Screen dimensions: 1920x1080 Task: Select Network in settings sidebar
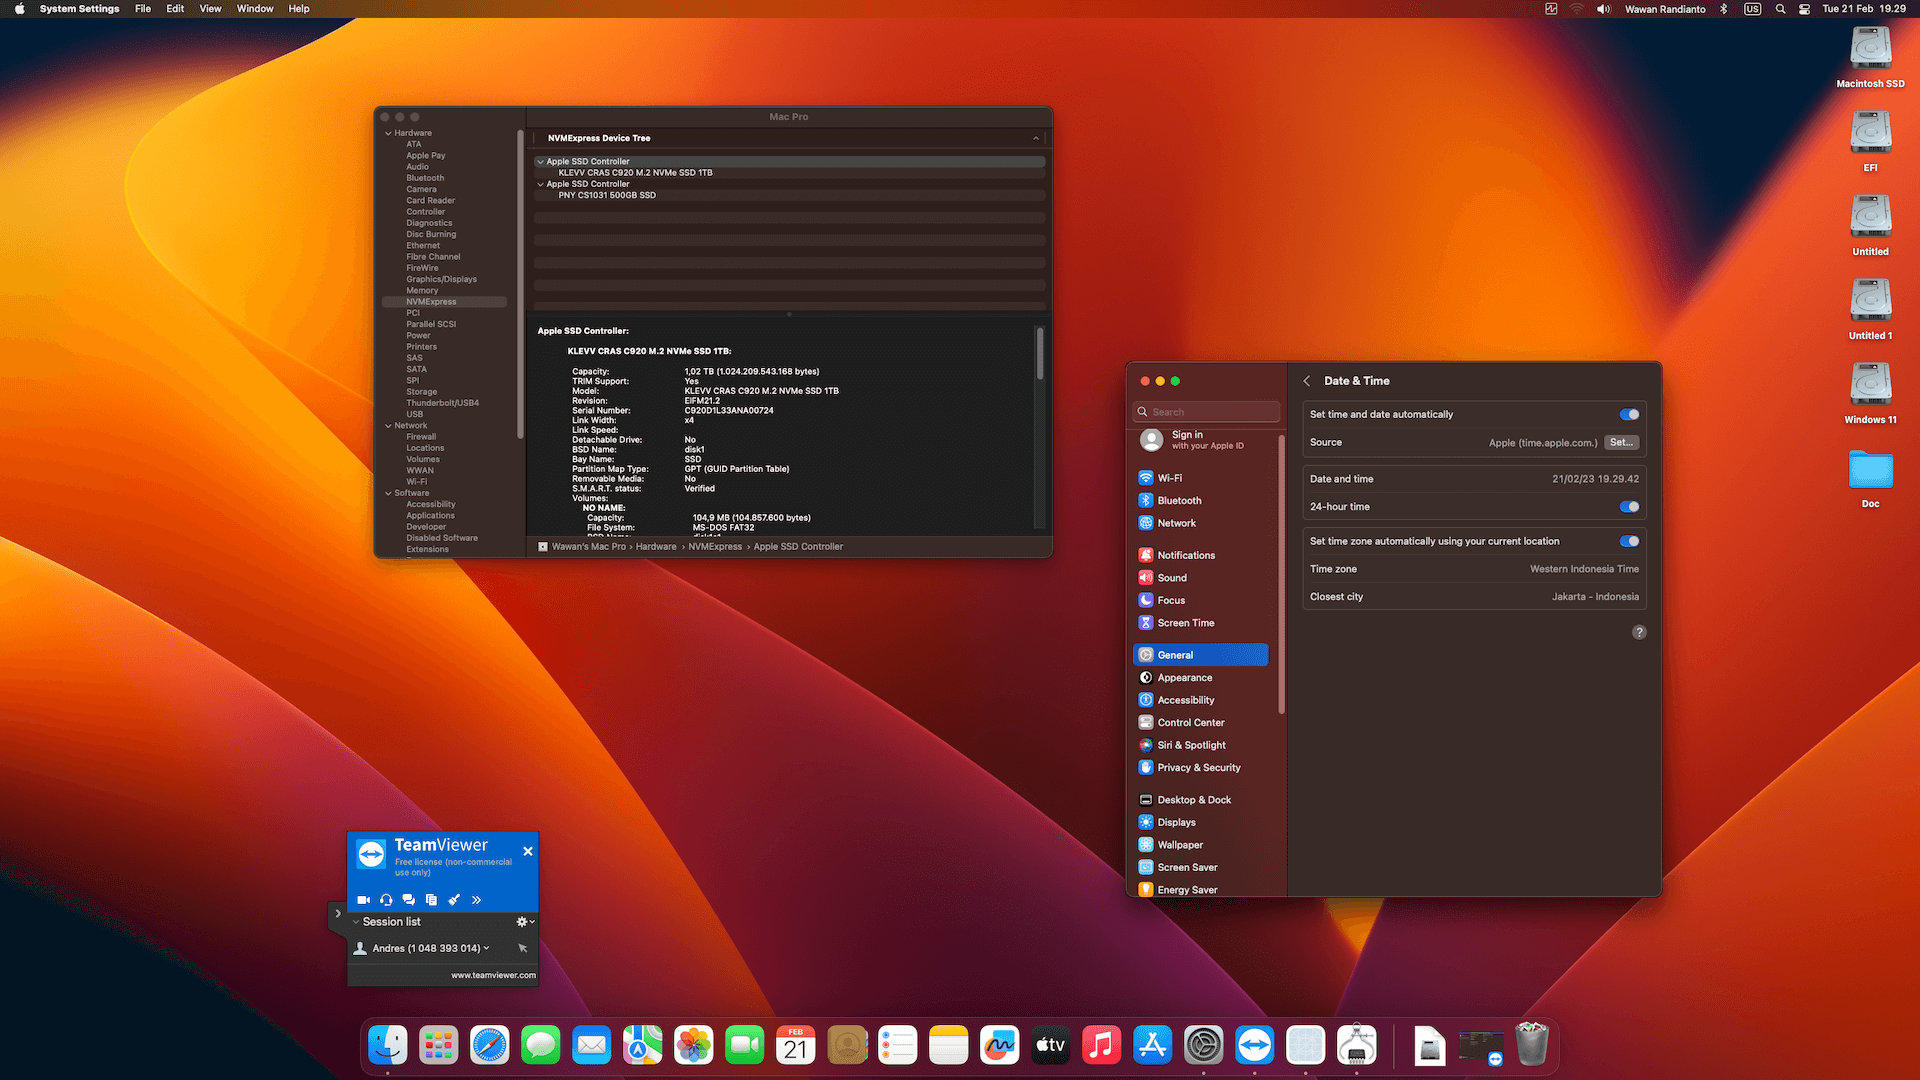pos(1200,523)
